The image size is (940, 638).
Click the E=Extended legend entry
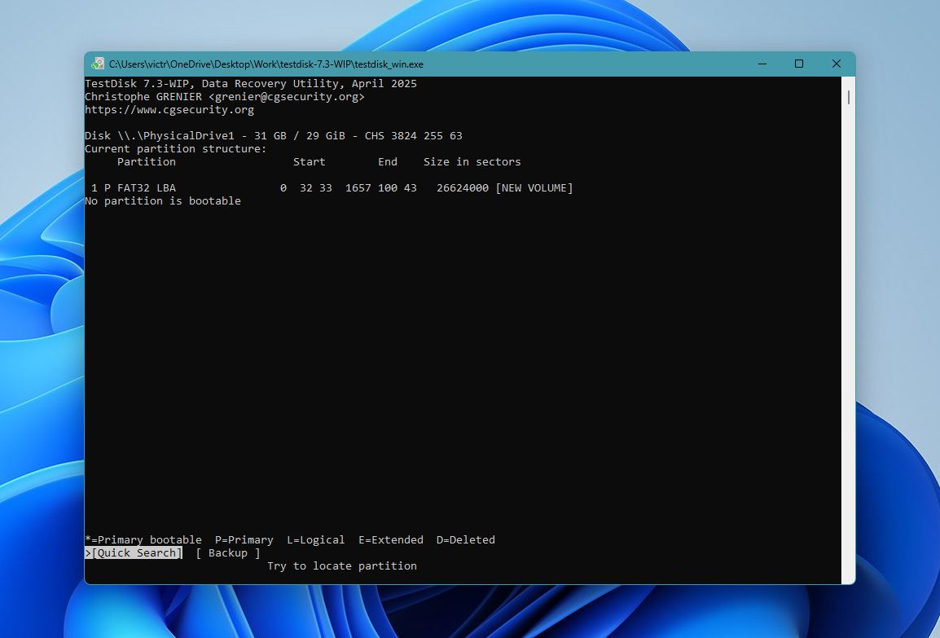click(391, 540)
